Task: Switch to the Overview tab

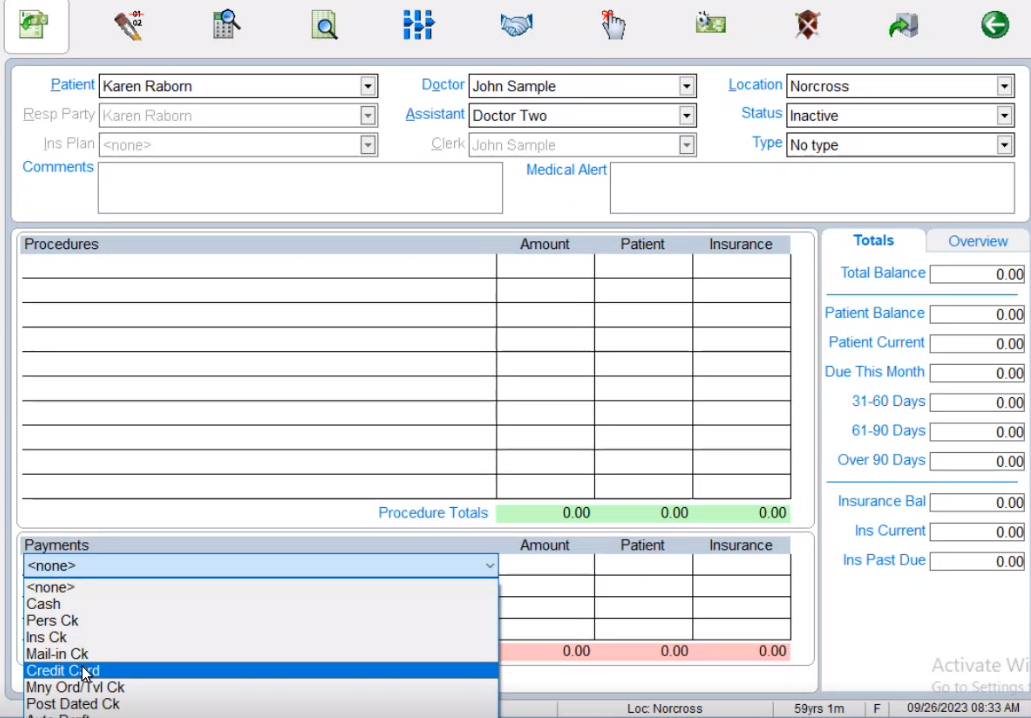Action: 977,241
